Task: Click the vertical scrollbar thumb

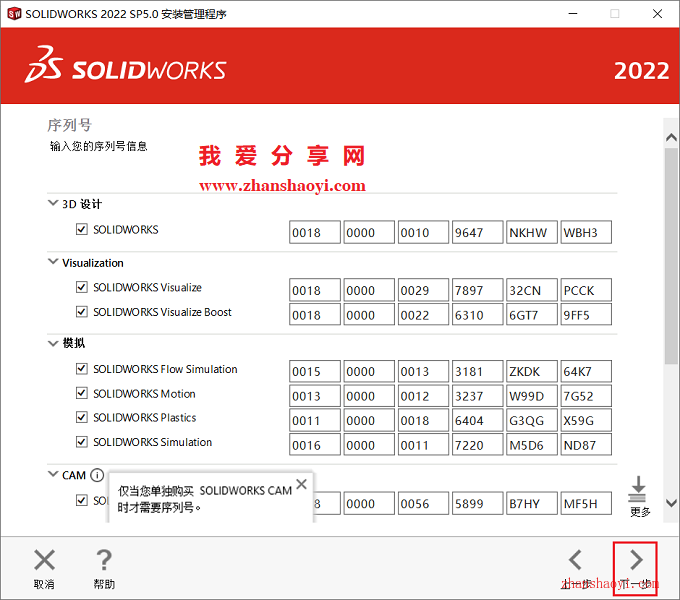Action: [x=671, y=256]
